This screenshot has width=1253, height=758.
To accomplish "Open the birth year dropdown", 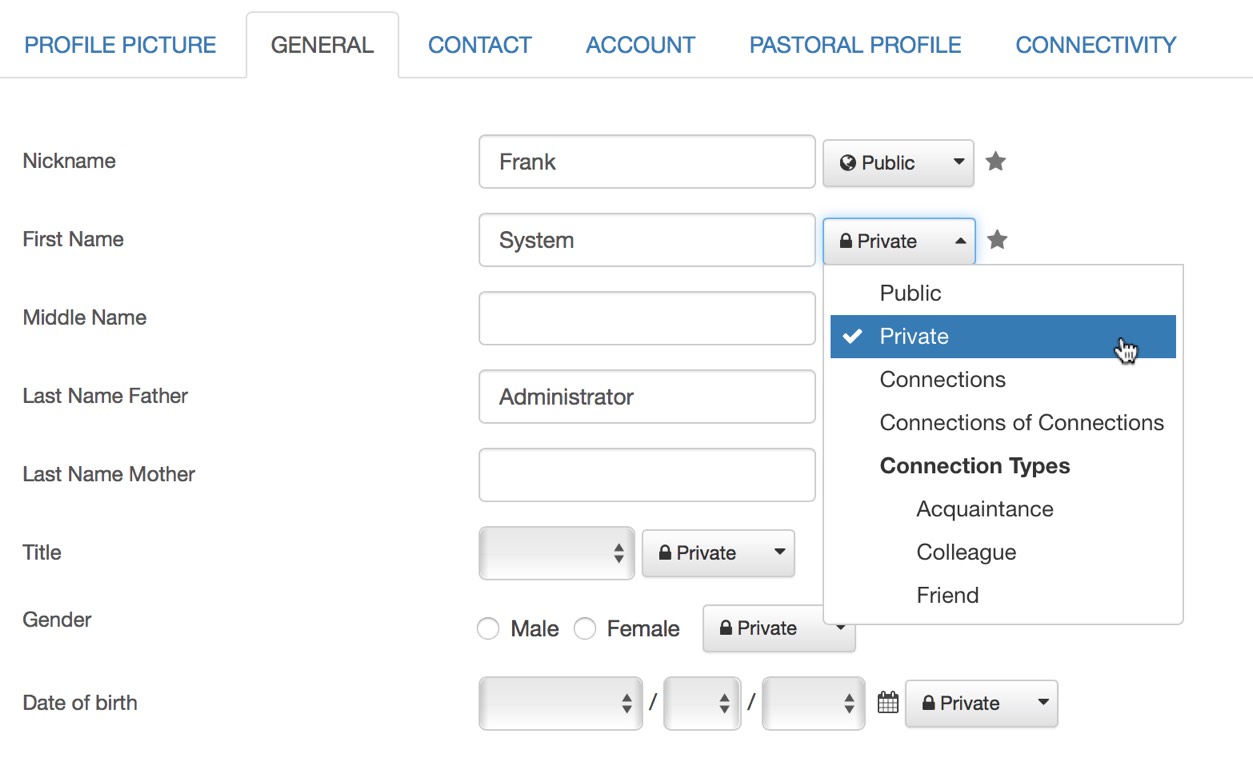I will click(x=813, y=703).
